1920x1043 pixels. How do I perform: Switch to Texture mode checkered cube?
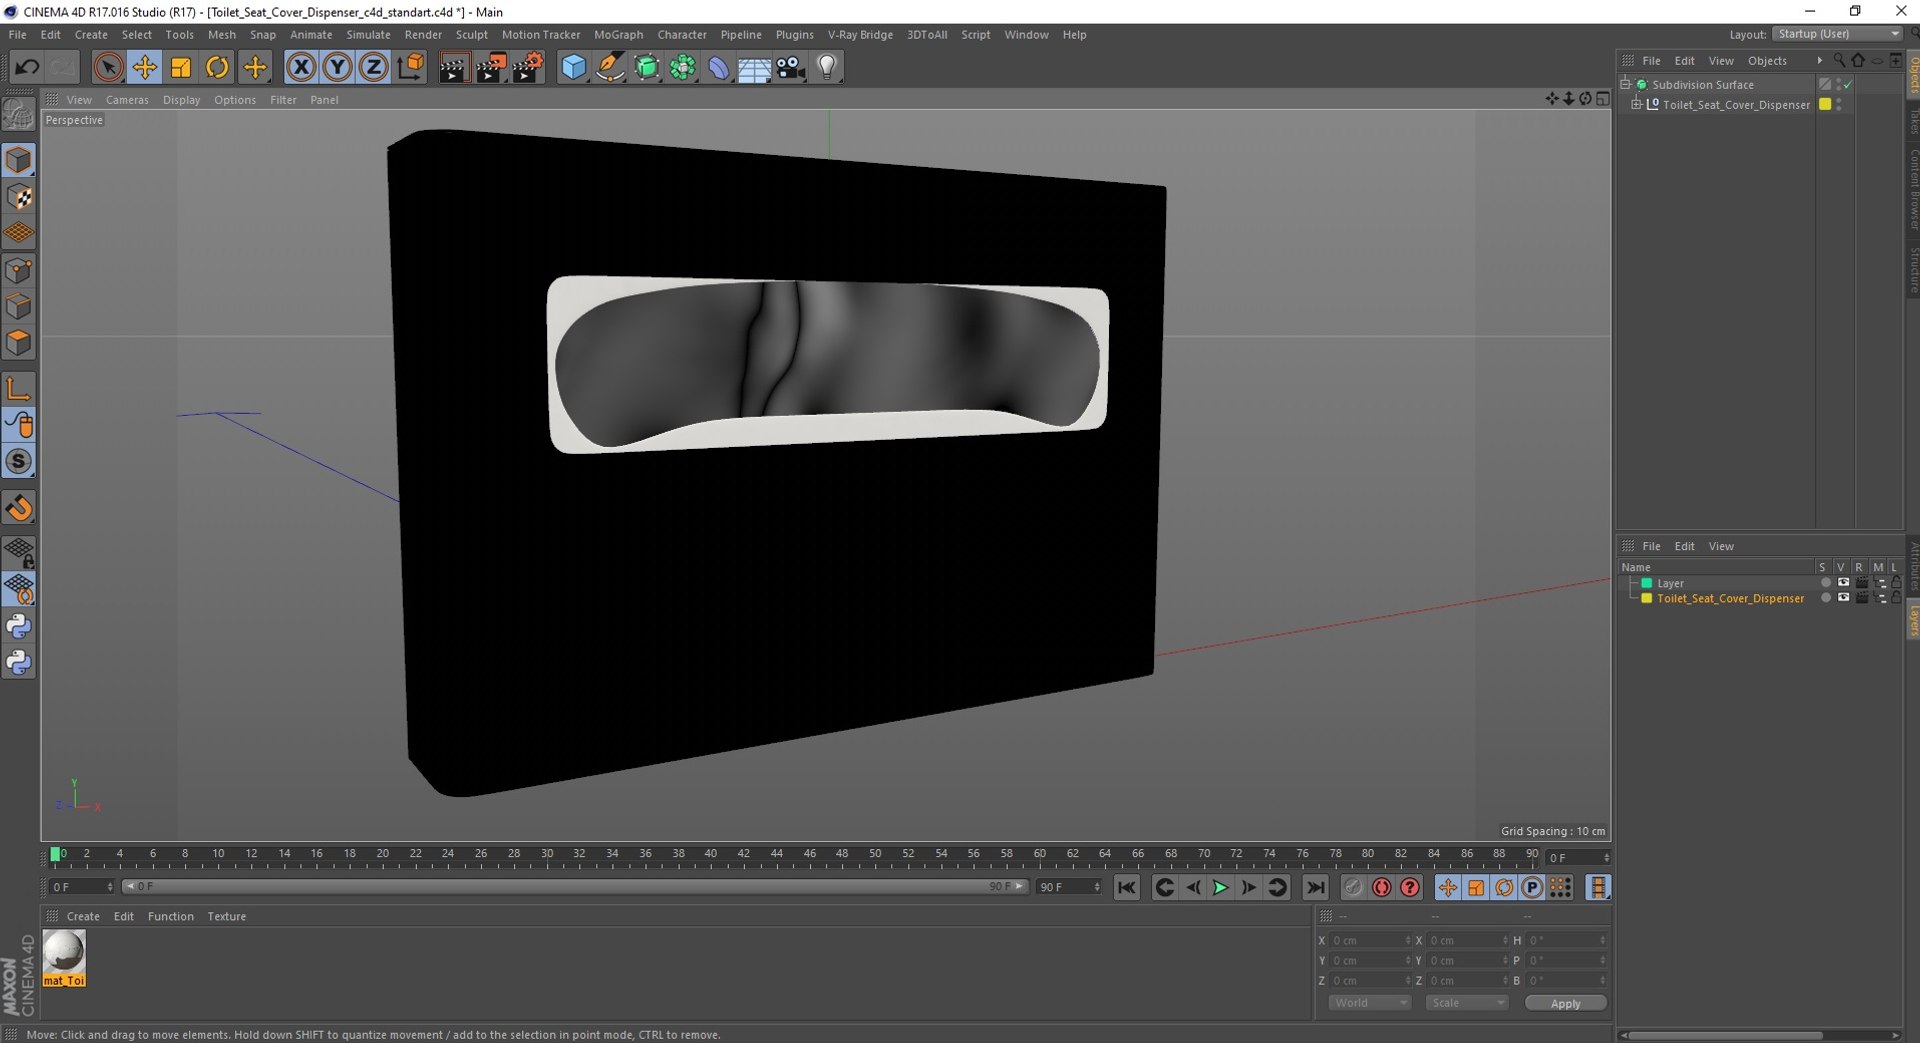(x=18, y=197)
